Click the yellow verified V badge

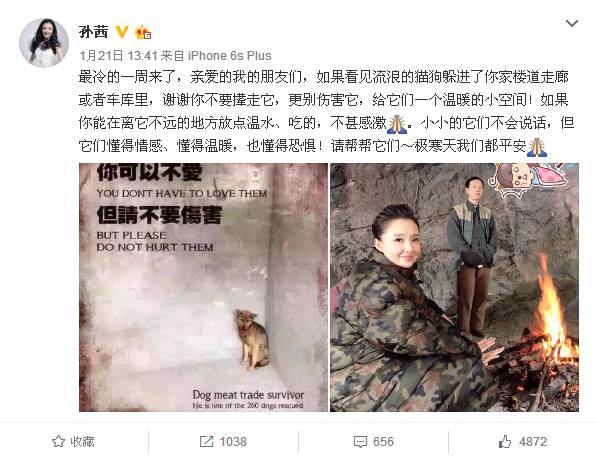pos(122,32)
